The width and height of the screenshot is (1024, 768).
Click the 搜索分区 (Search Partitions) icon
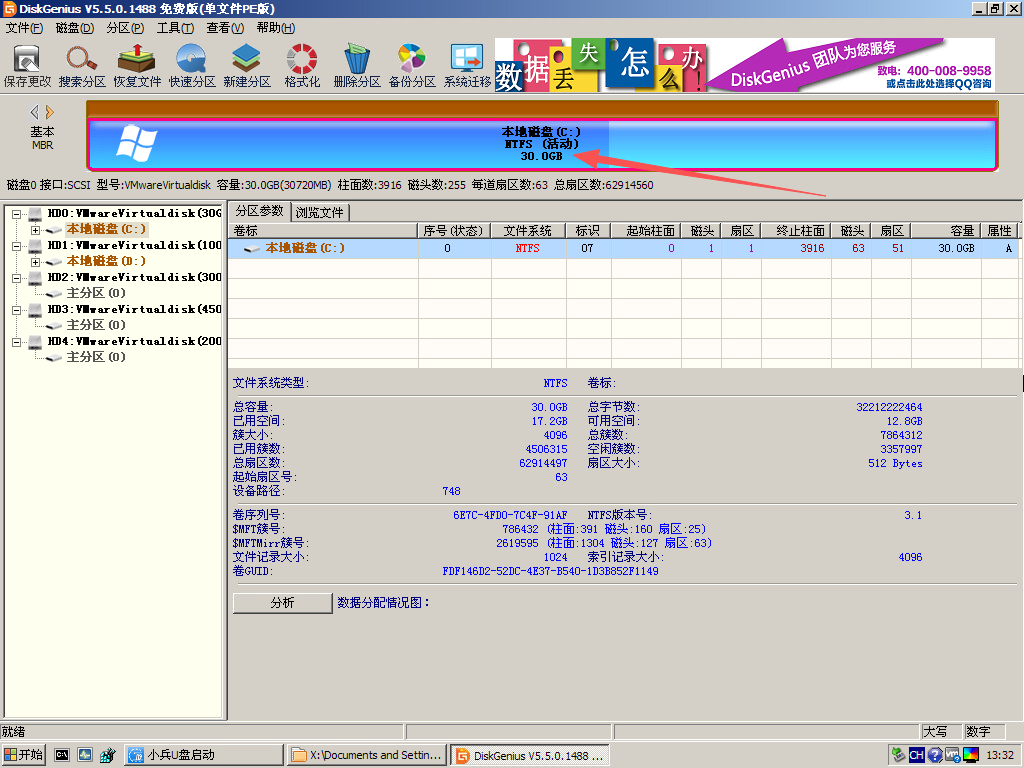point(82,65)
